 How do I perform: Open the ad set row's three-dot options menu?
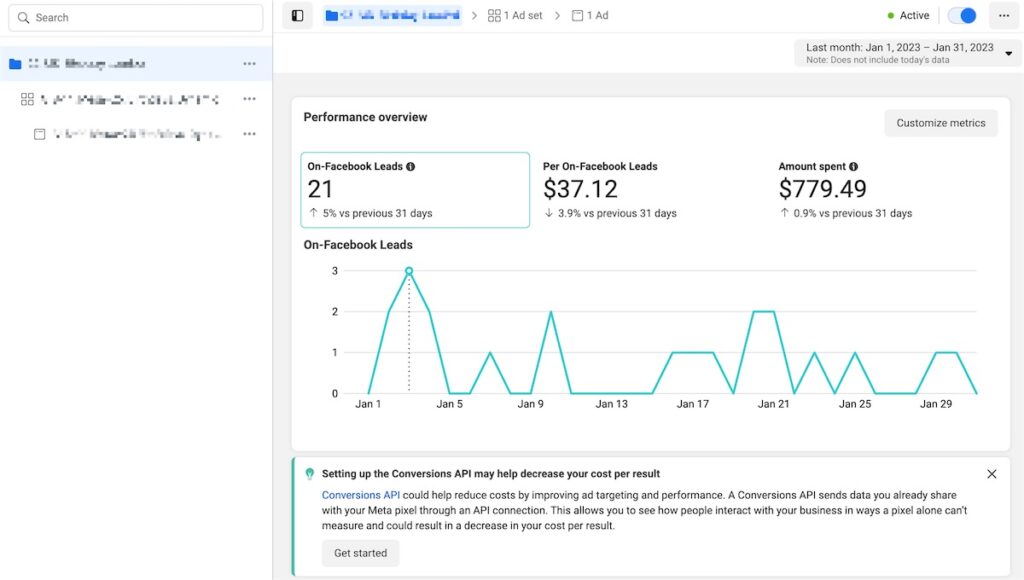249,99
